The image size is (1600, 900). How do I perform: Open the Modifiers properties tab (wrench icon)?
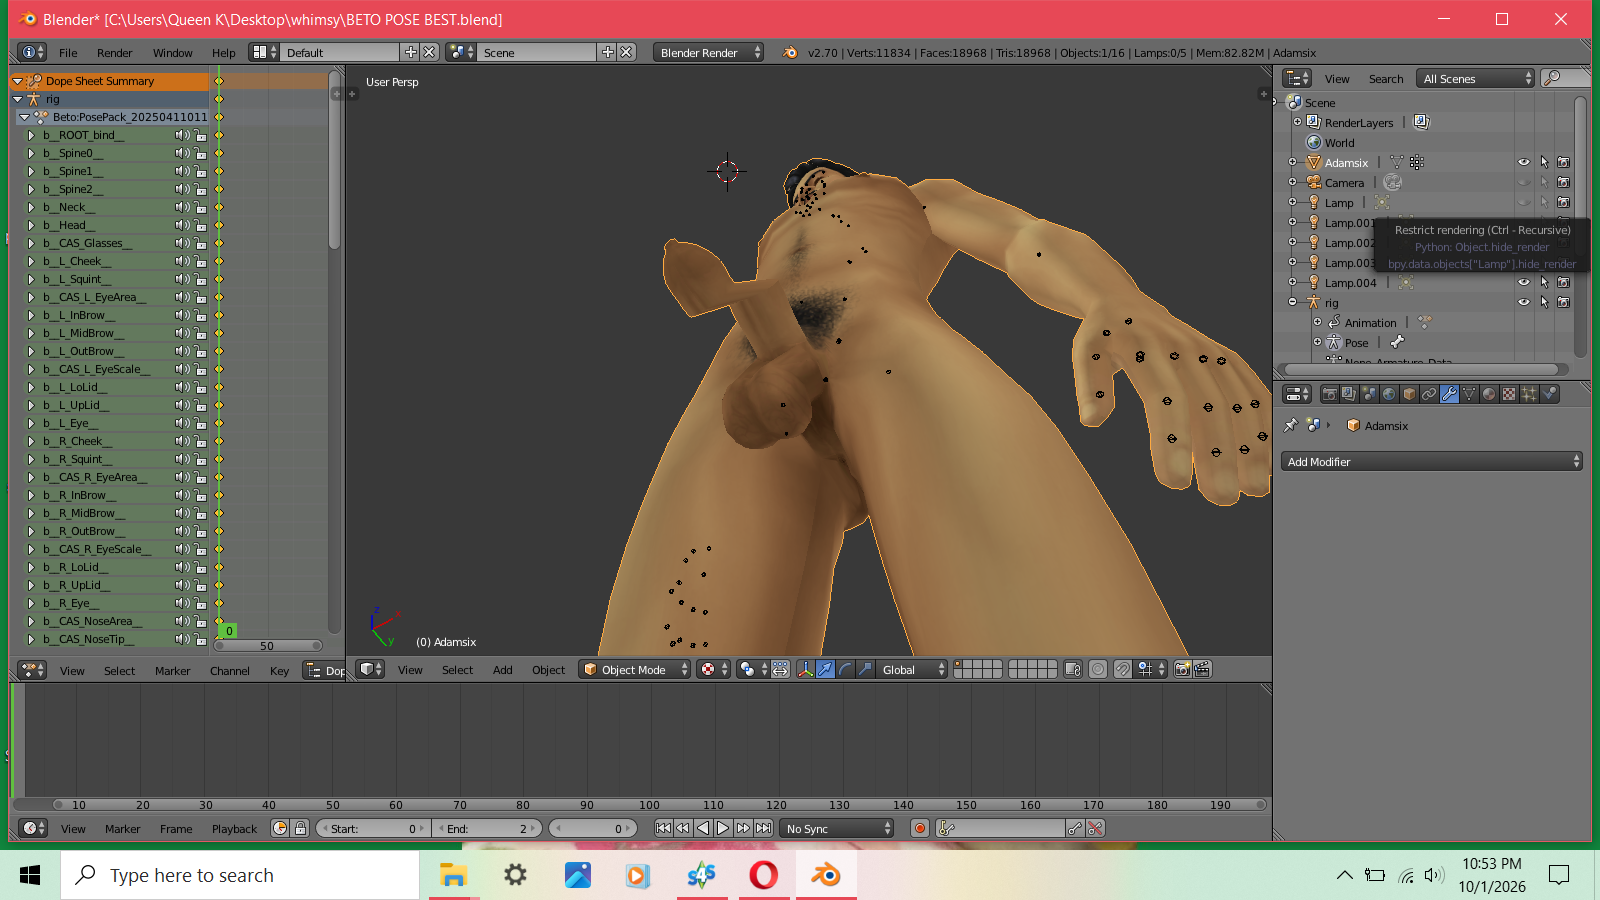1449,394
